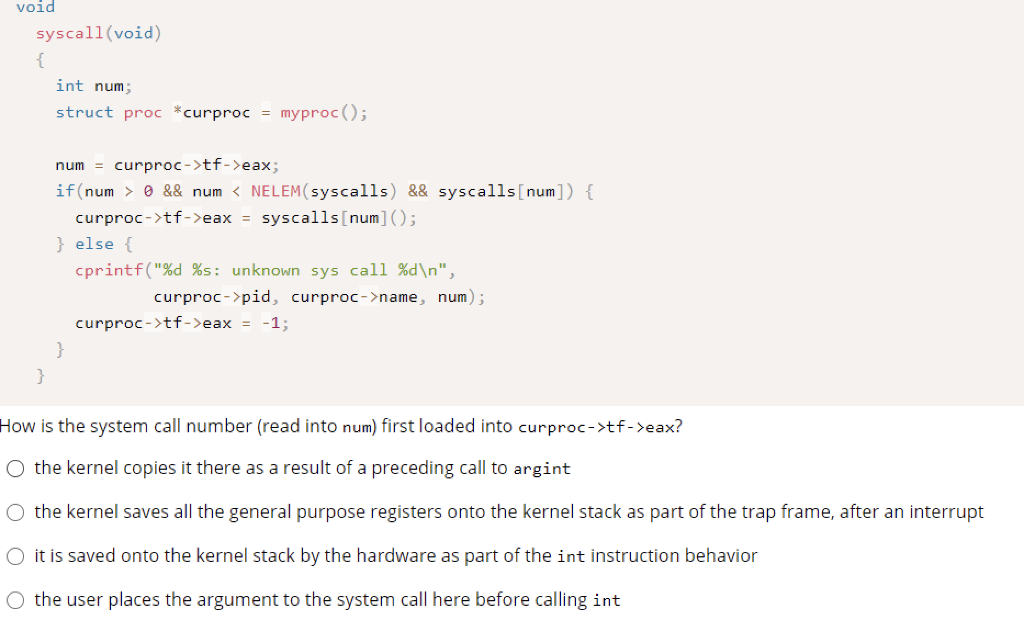
Task: Choose the option about int instruction hardware behavior
Action: pyautogui.click(x=15, y=556)
